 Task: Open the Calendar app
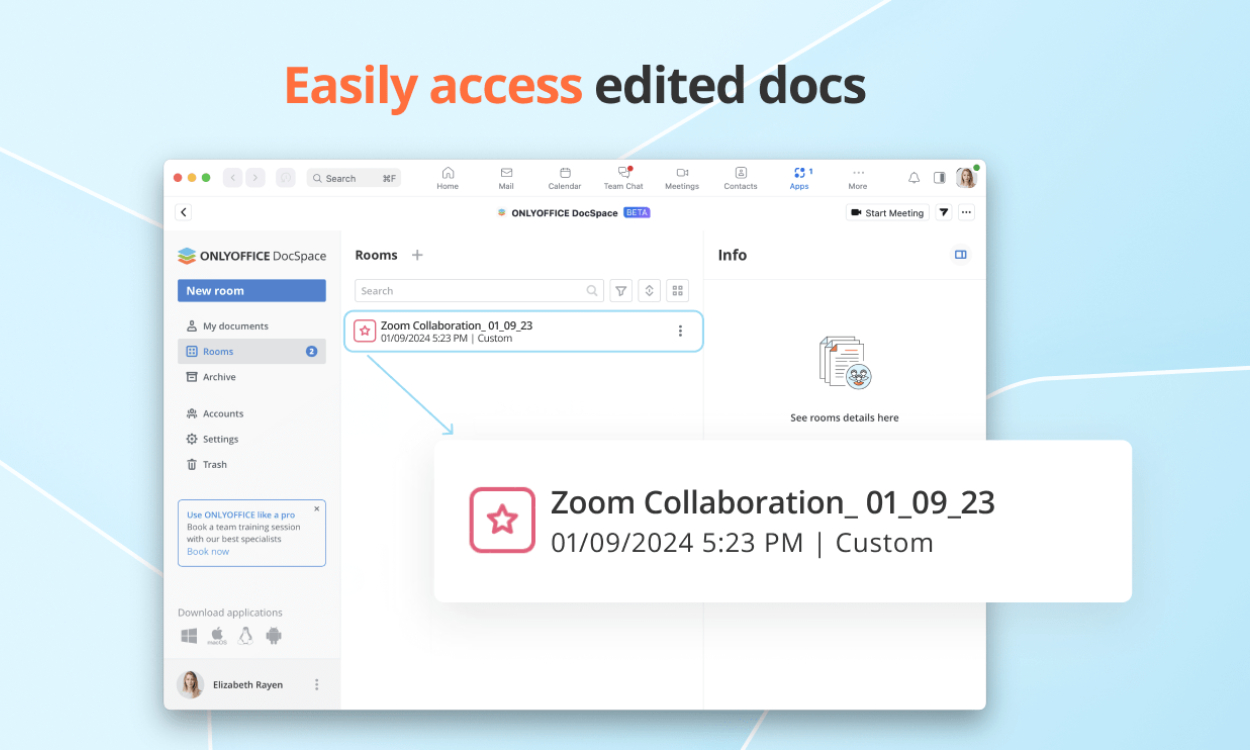(x=564, y=177)
